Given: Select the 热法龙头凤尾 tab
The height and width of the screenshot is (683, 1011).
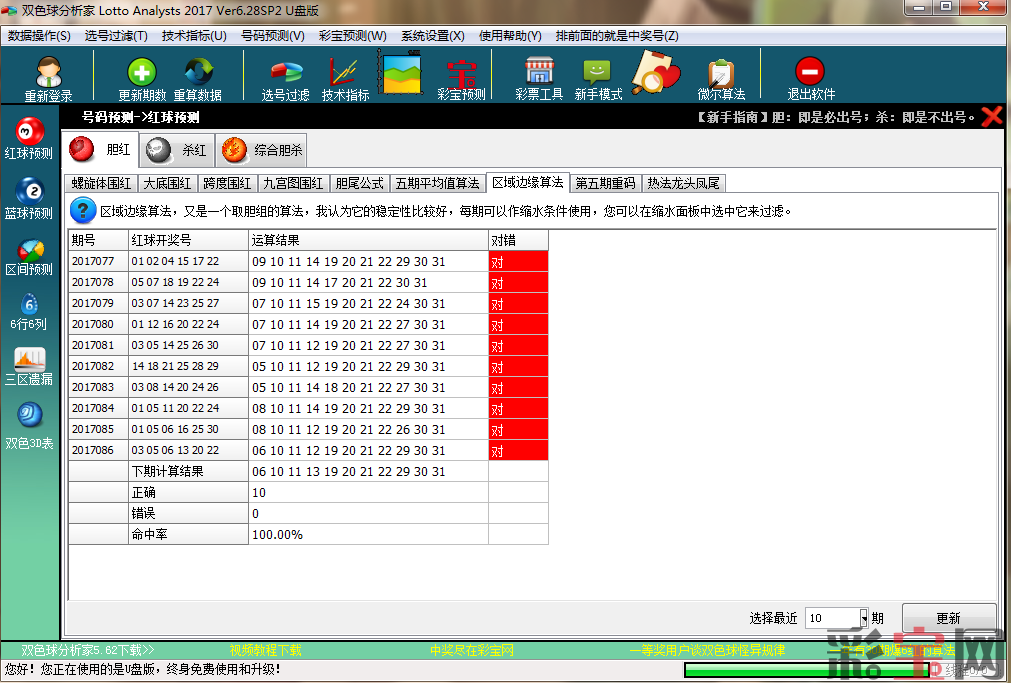Looking at the screenshot, I should (x=682, y=183).
